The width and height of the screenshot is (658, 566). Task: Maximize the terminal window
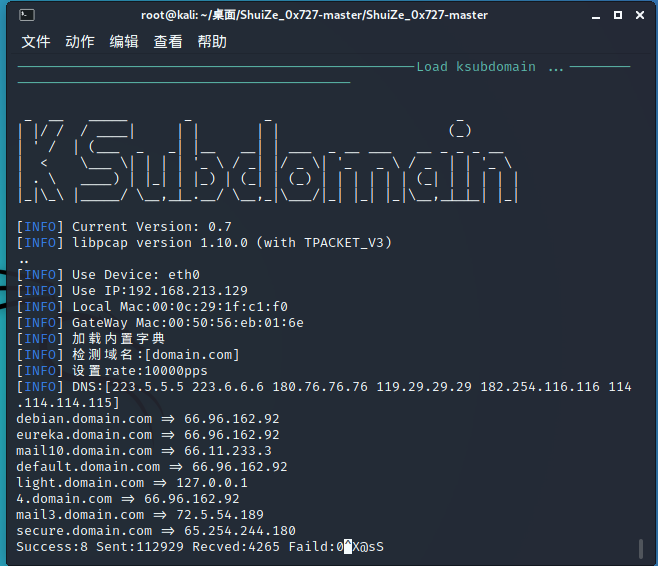coord(618,15)
